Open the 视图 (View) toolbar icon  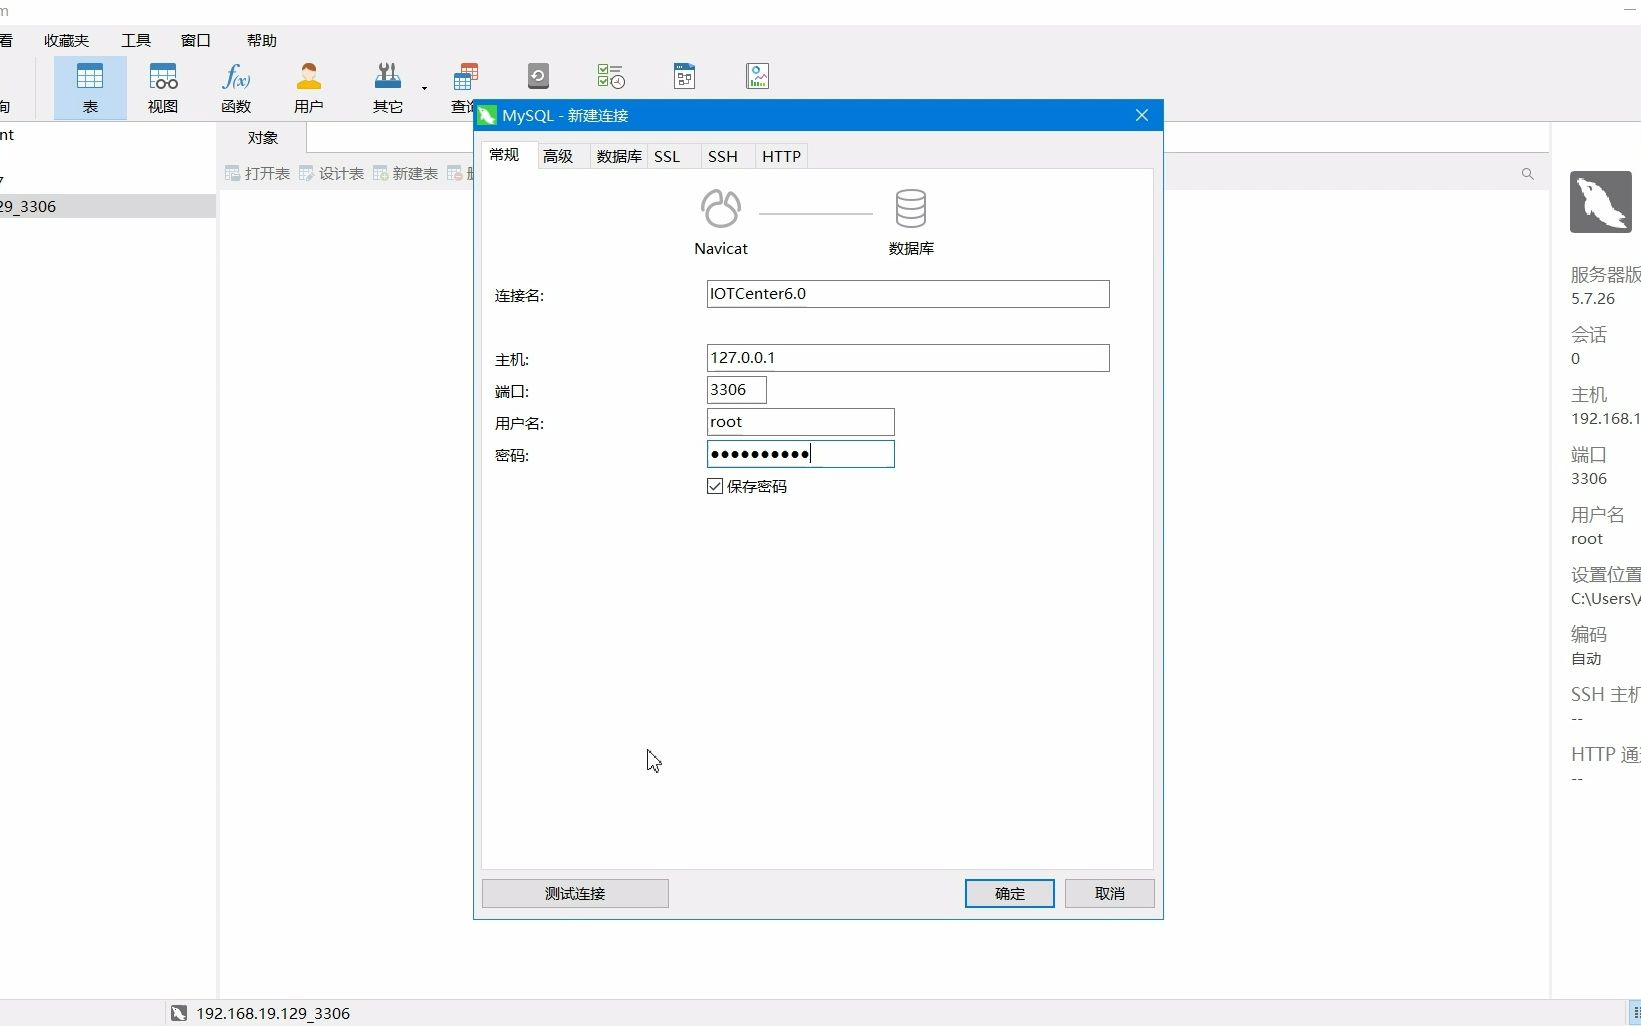pyautogui.click(x=163, y=88)
